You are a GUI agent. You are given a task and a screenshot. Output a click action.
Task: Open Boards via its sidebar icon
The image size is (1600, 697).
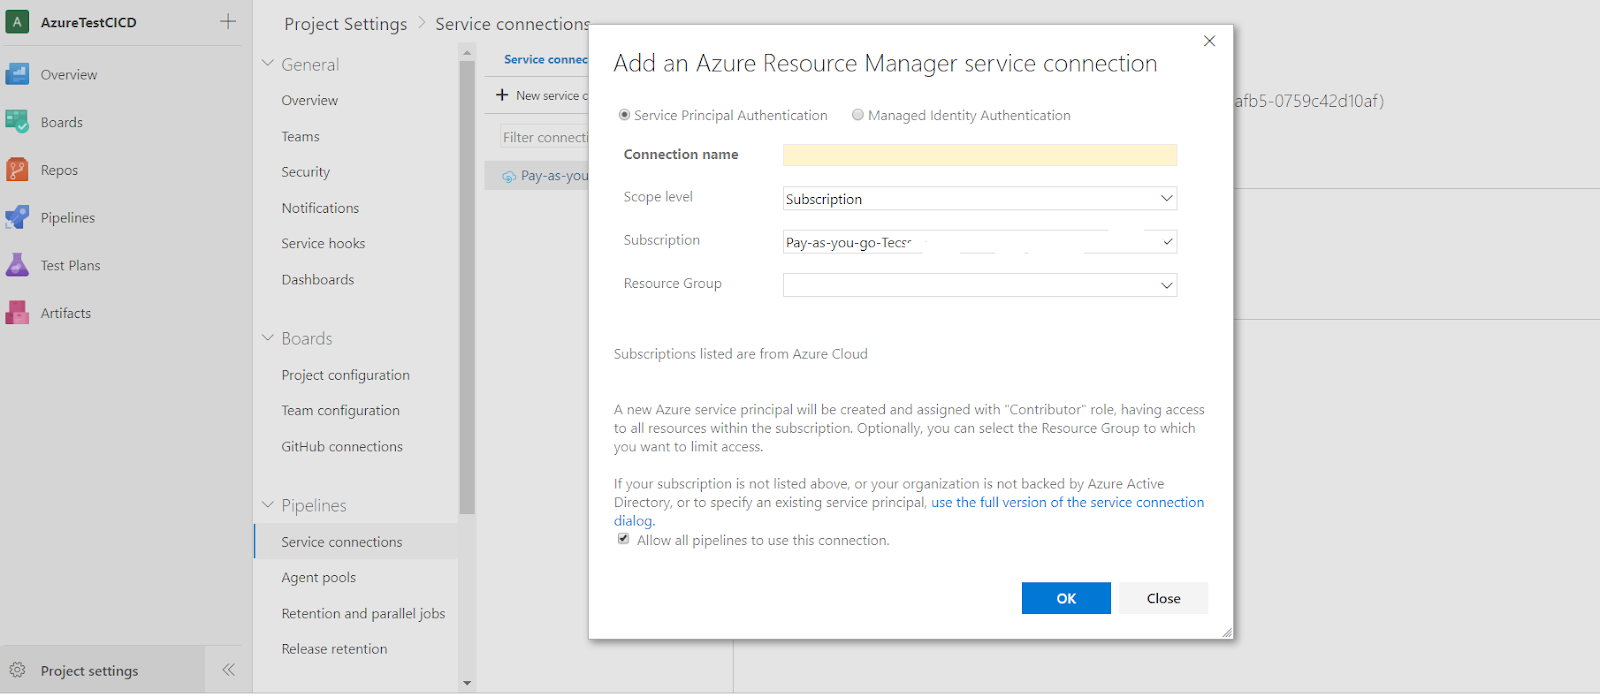17,122
